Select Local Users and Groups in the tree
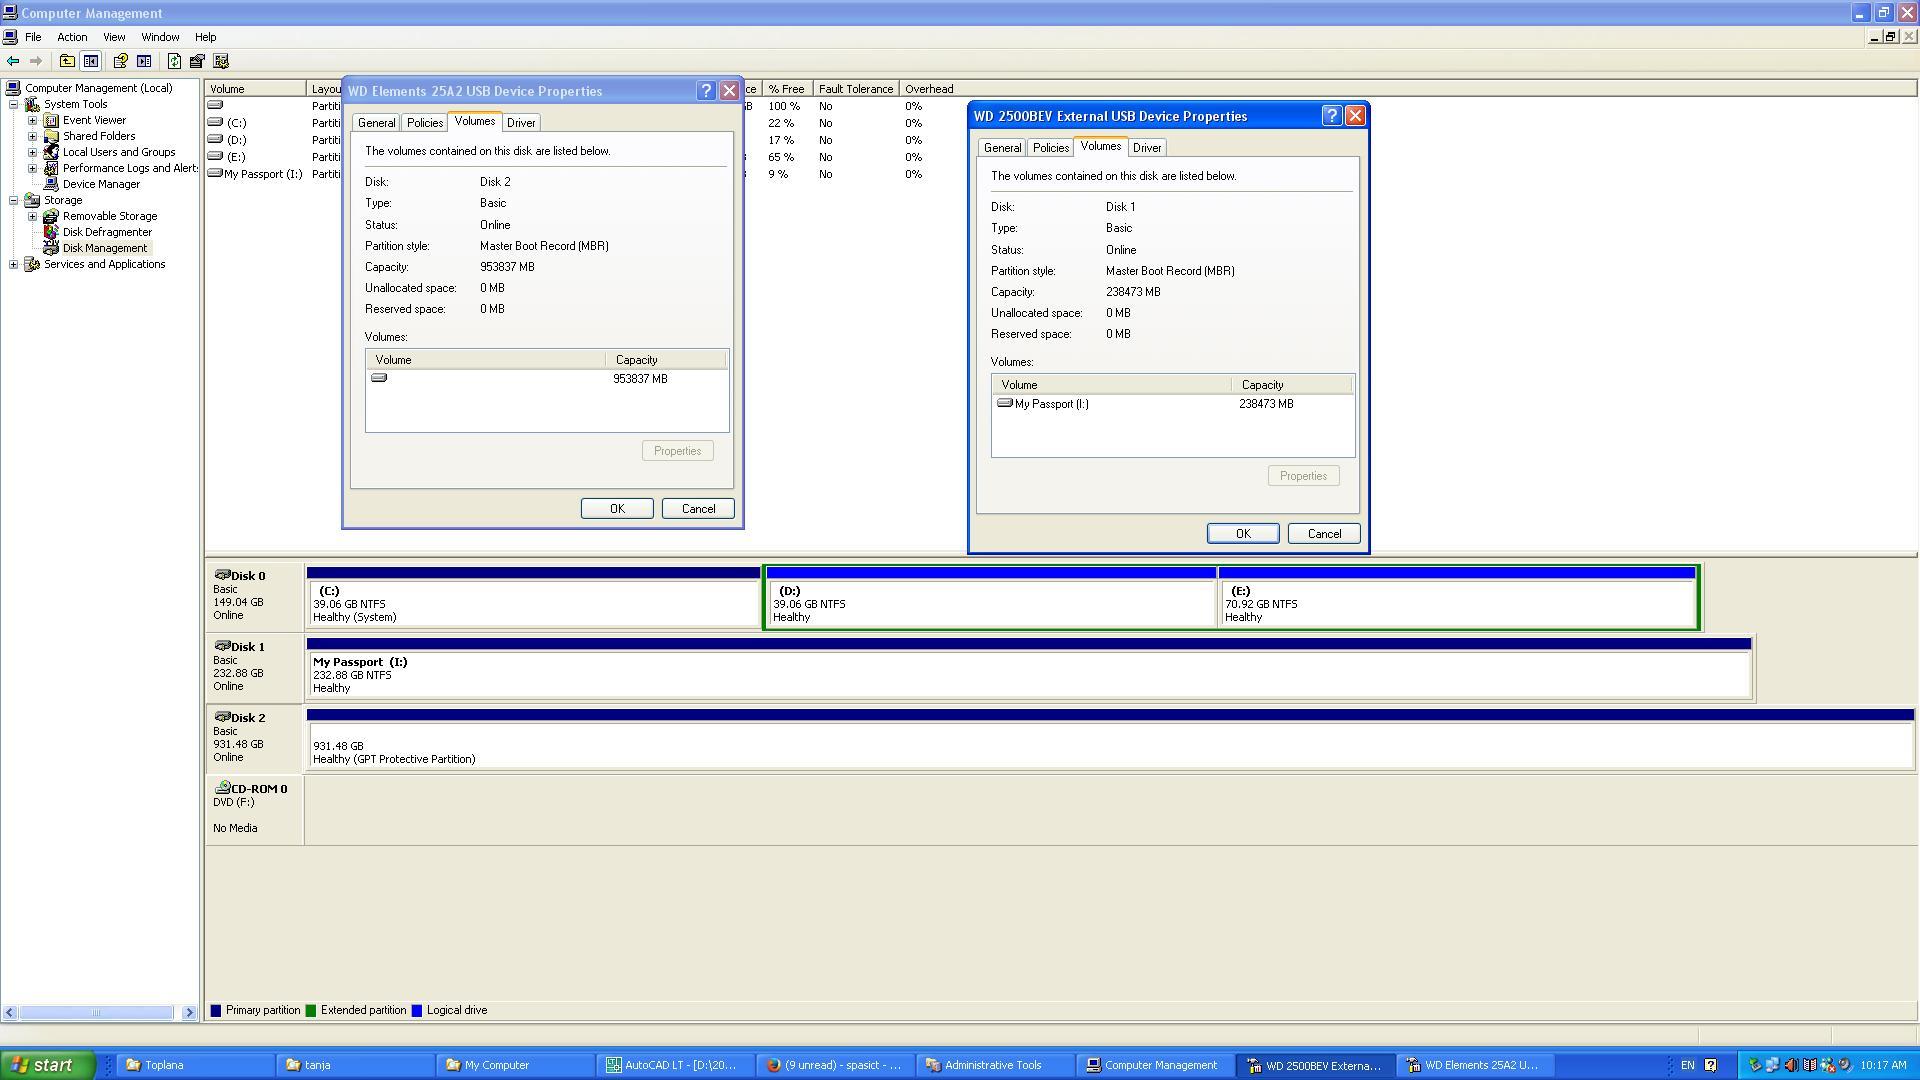The height and width of the screenshot is (1080, 1920). pyautogui.click(x=119, y=152)
